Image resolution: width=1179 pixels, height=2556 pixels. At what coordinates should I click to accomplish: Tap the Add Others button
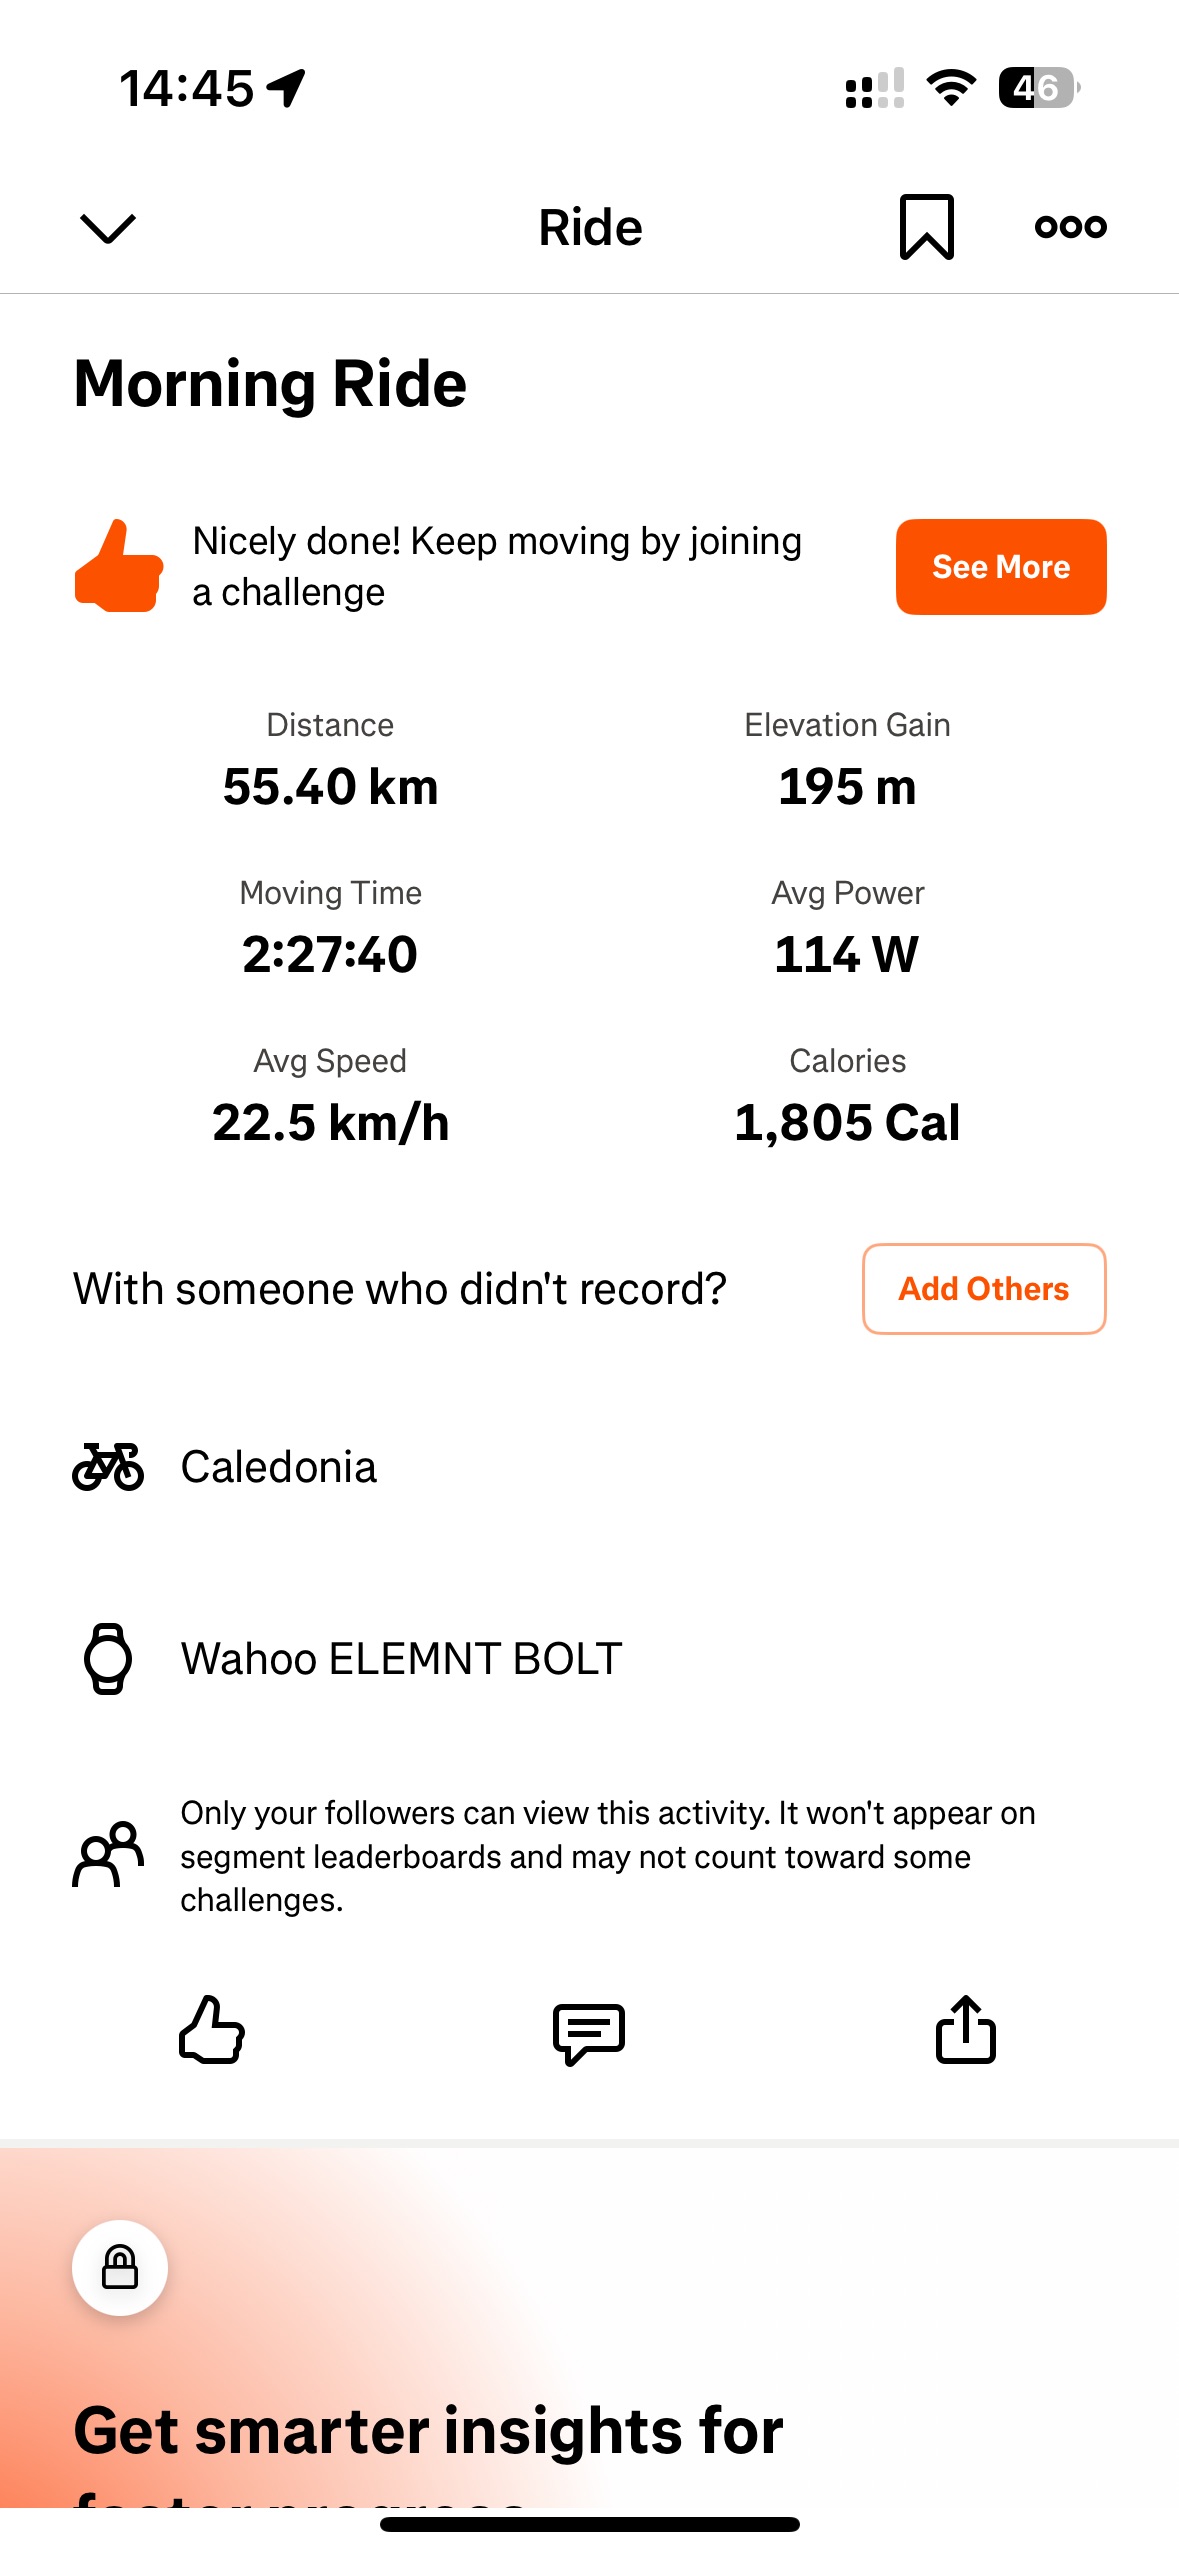tap(983, 1289)
